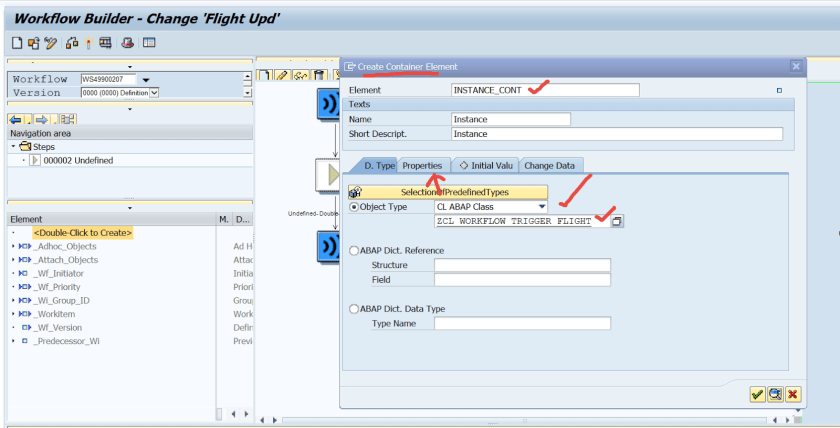The image size is (840, 428).
Task: Open value help beside ZCL_WORKFLOW_TRIGGER_FLIGHT
Action: pyautogui.click(x=617, y=221)
